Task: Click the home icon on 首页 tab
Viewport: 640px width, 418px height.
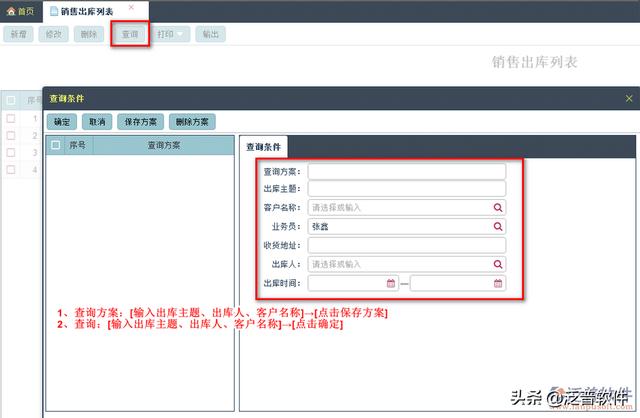Action: (11, 11)
